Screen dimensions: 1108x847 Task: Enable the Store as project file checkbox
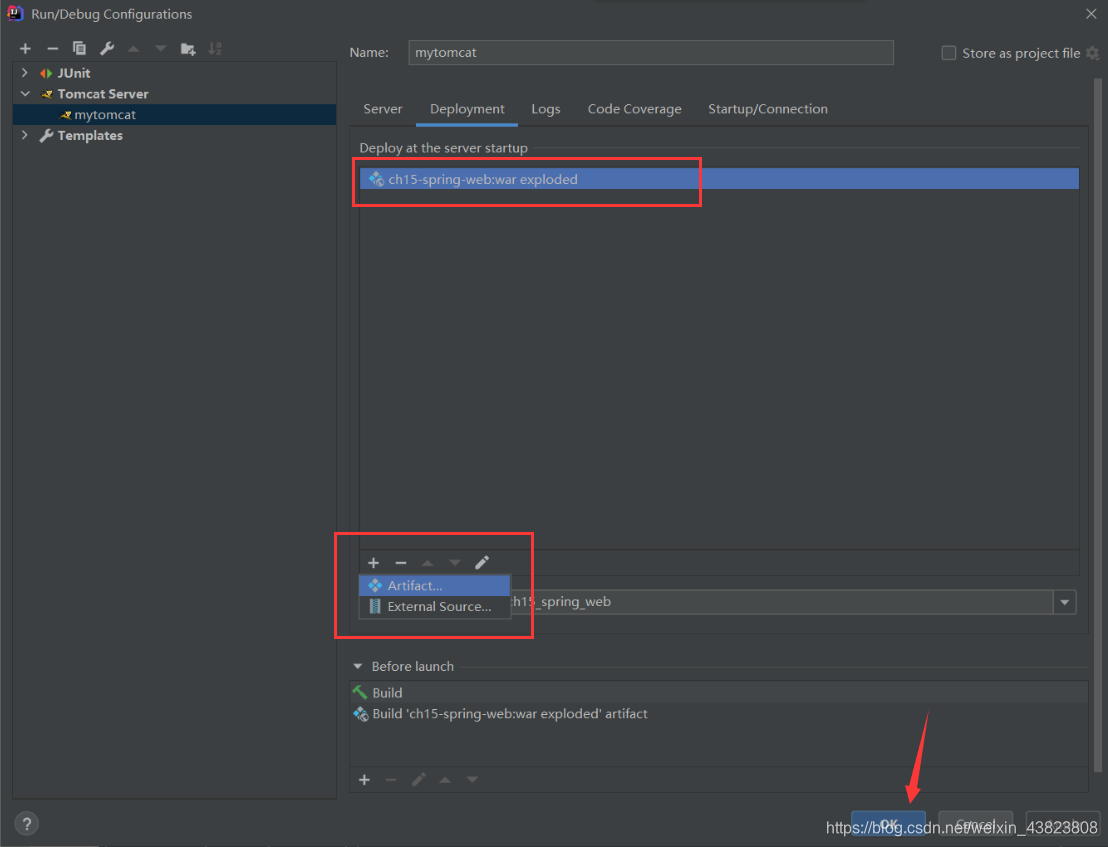(949, 53)
